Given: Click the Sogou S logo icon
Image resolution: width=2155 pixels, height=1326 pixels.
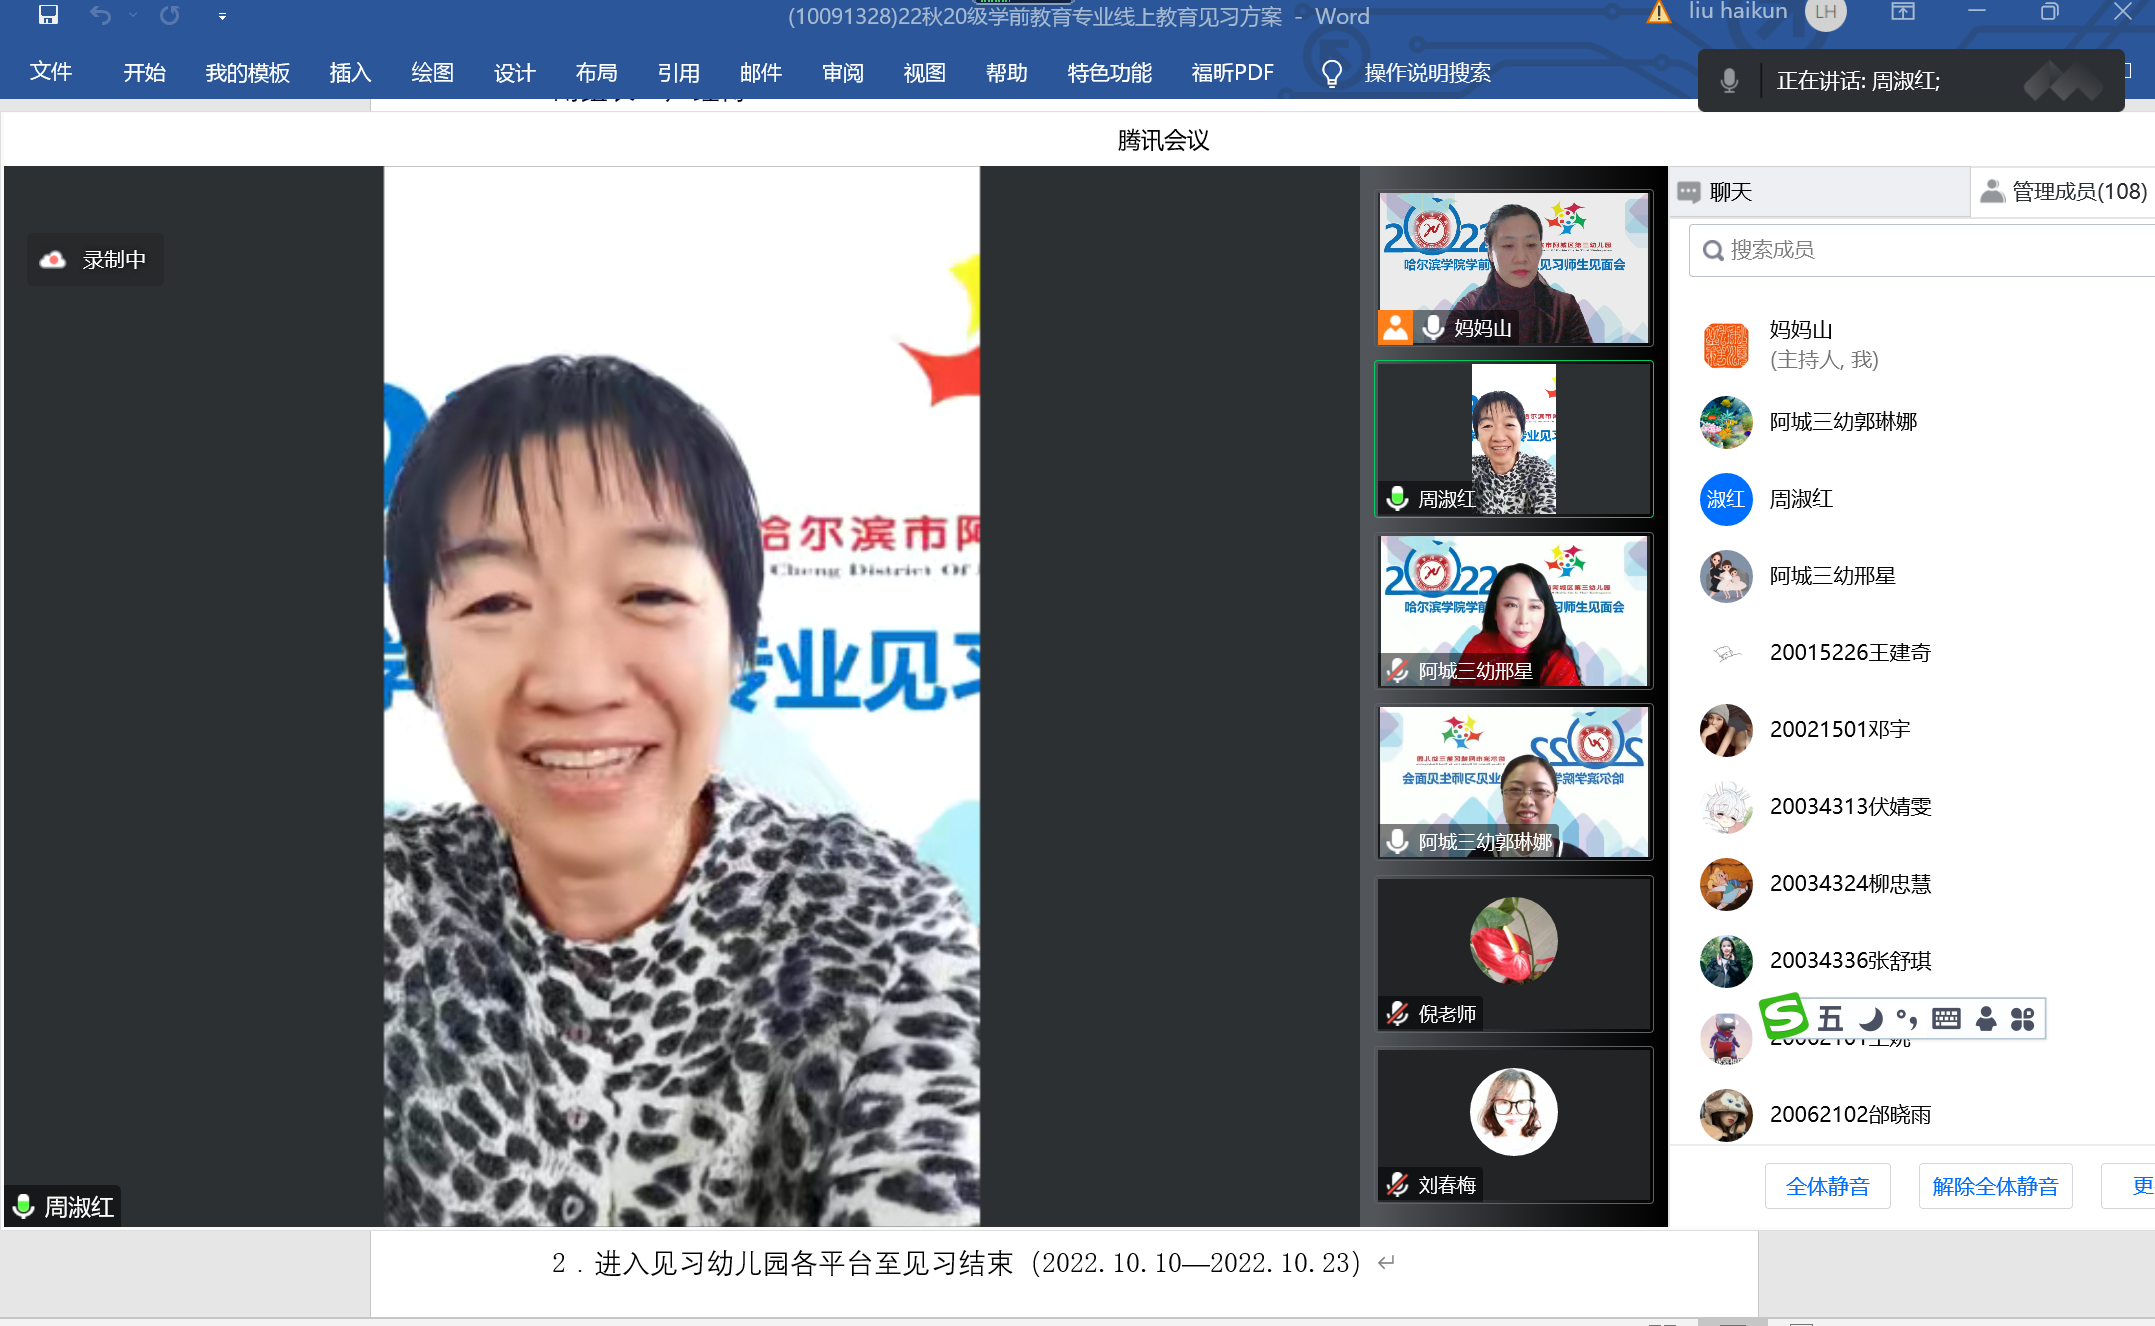Looking at the screenshot, I should coord(1783,1017).
